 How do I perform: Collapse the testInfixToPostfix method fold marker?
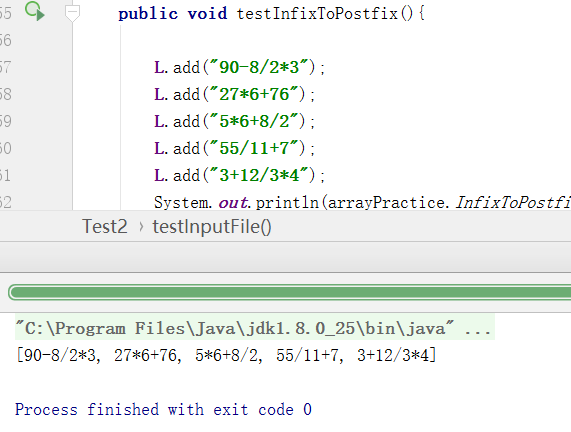(72, 13)
